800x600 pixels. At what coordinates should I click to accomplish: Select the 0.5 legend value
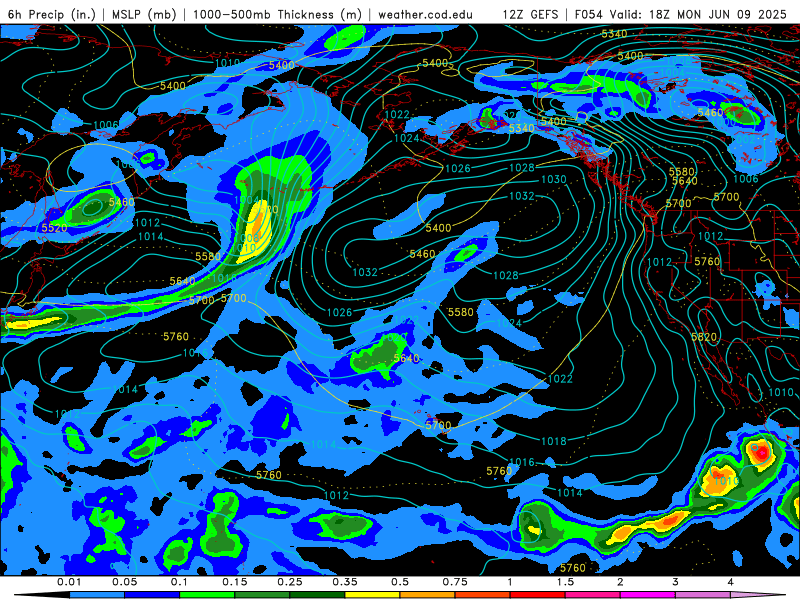pyautogui.click(x=400, y=582)
